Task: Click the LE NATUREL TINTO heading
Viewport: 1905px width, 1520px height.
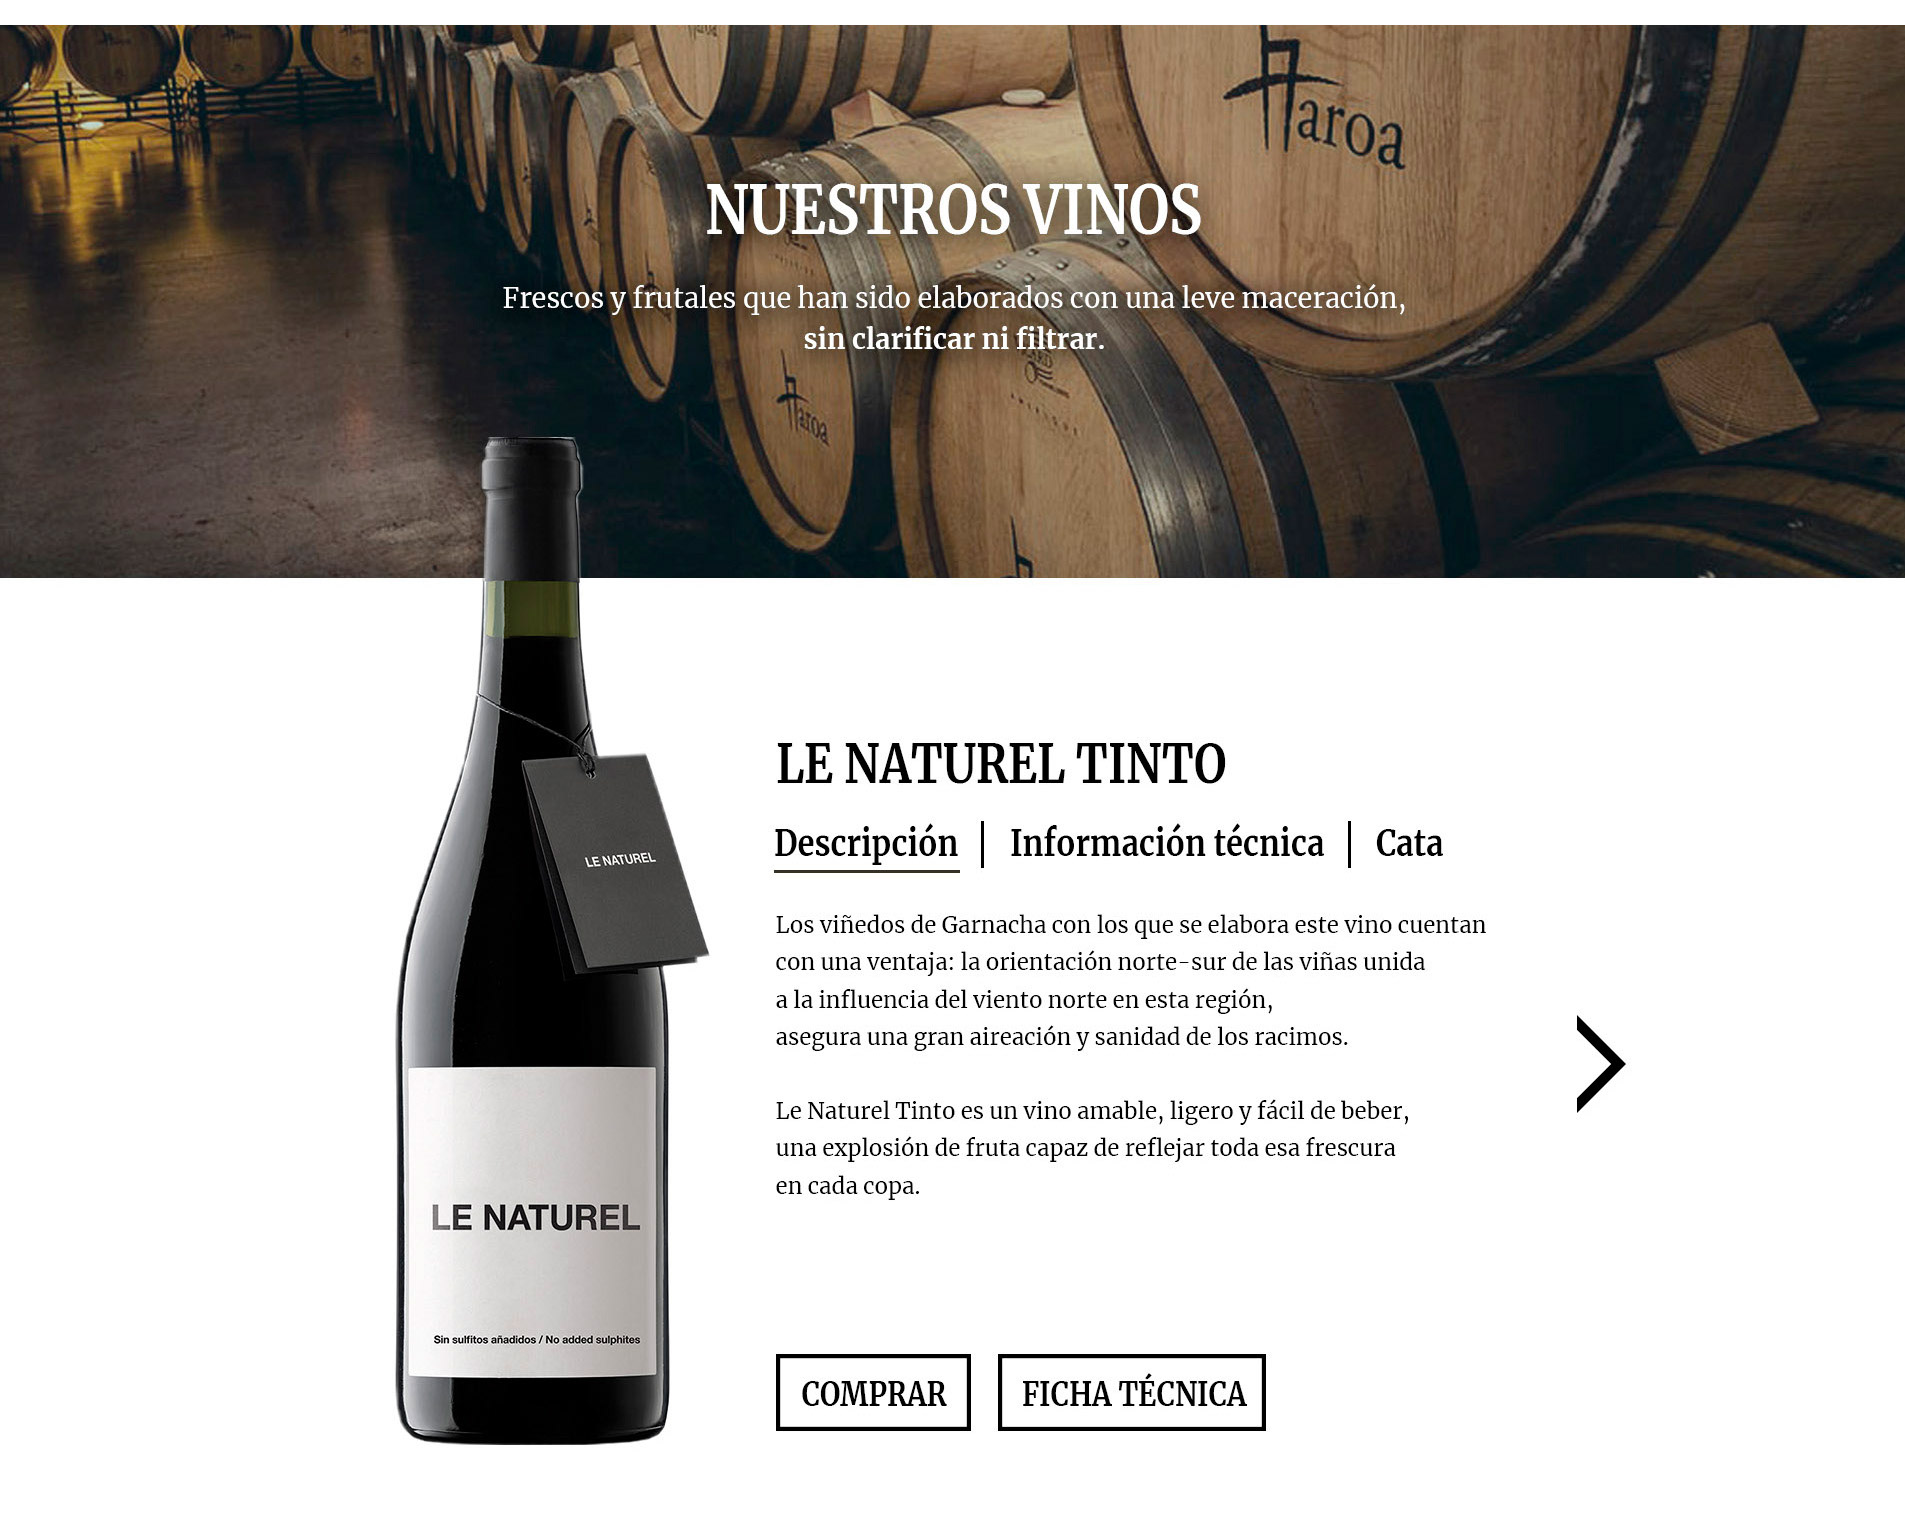Action: (x=1001, y=764)
